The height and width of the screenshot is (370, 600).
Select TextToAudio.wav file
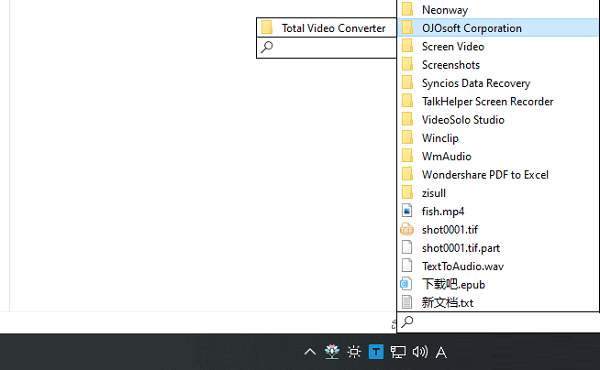pos(497,266)
